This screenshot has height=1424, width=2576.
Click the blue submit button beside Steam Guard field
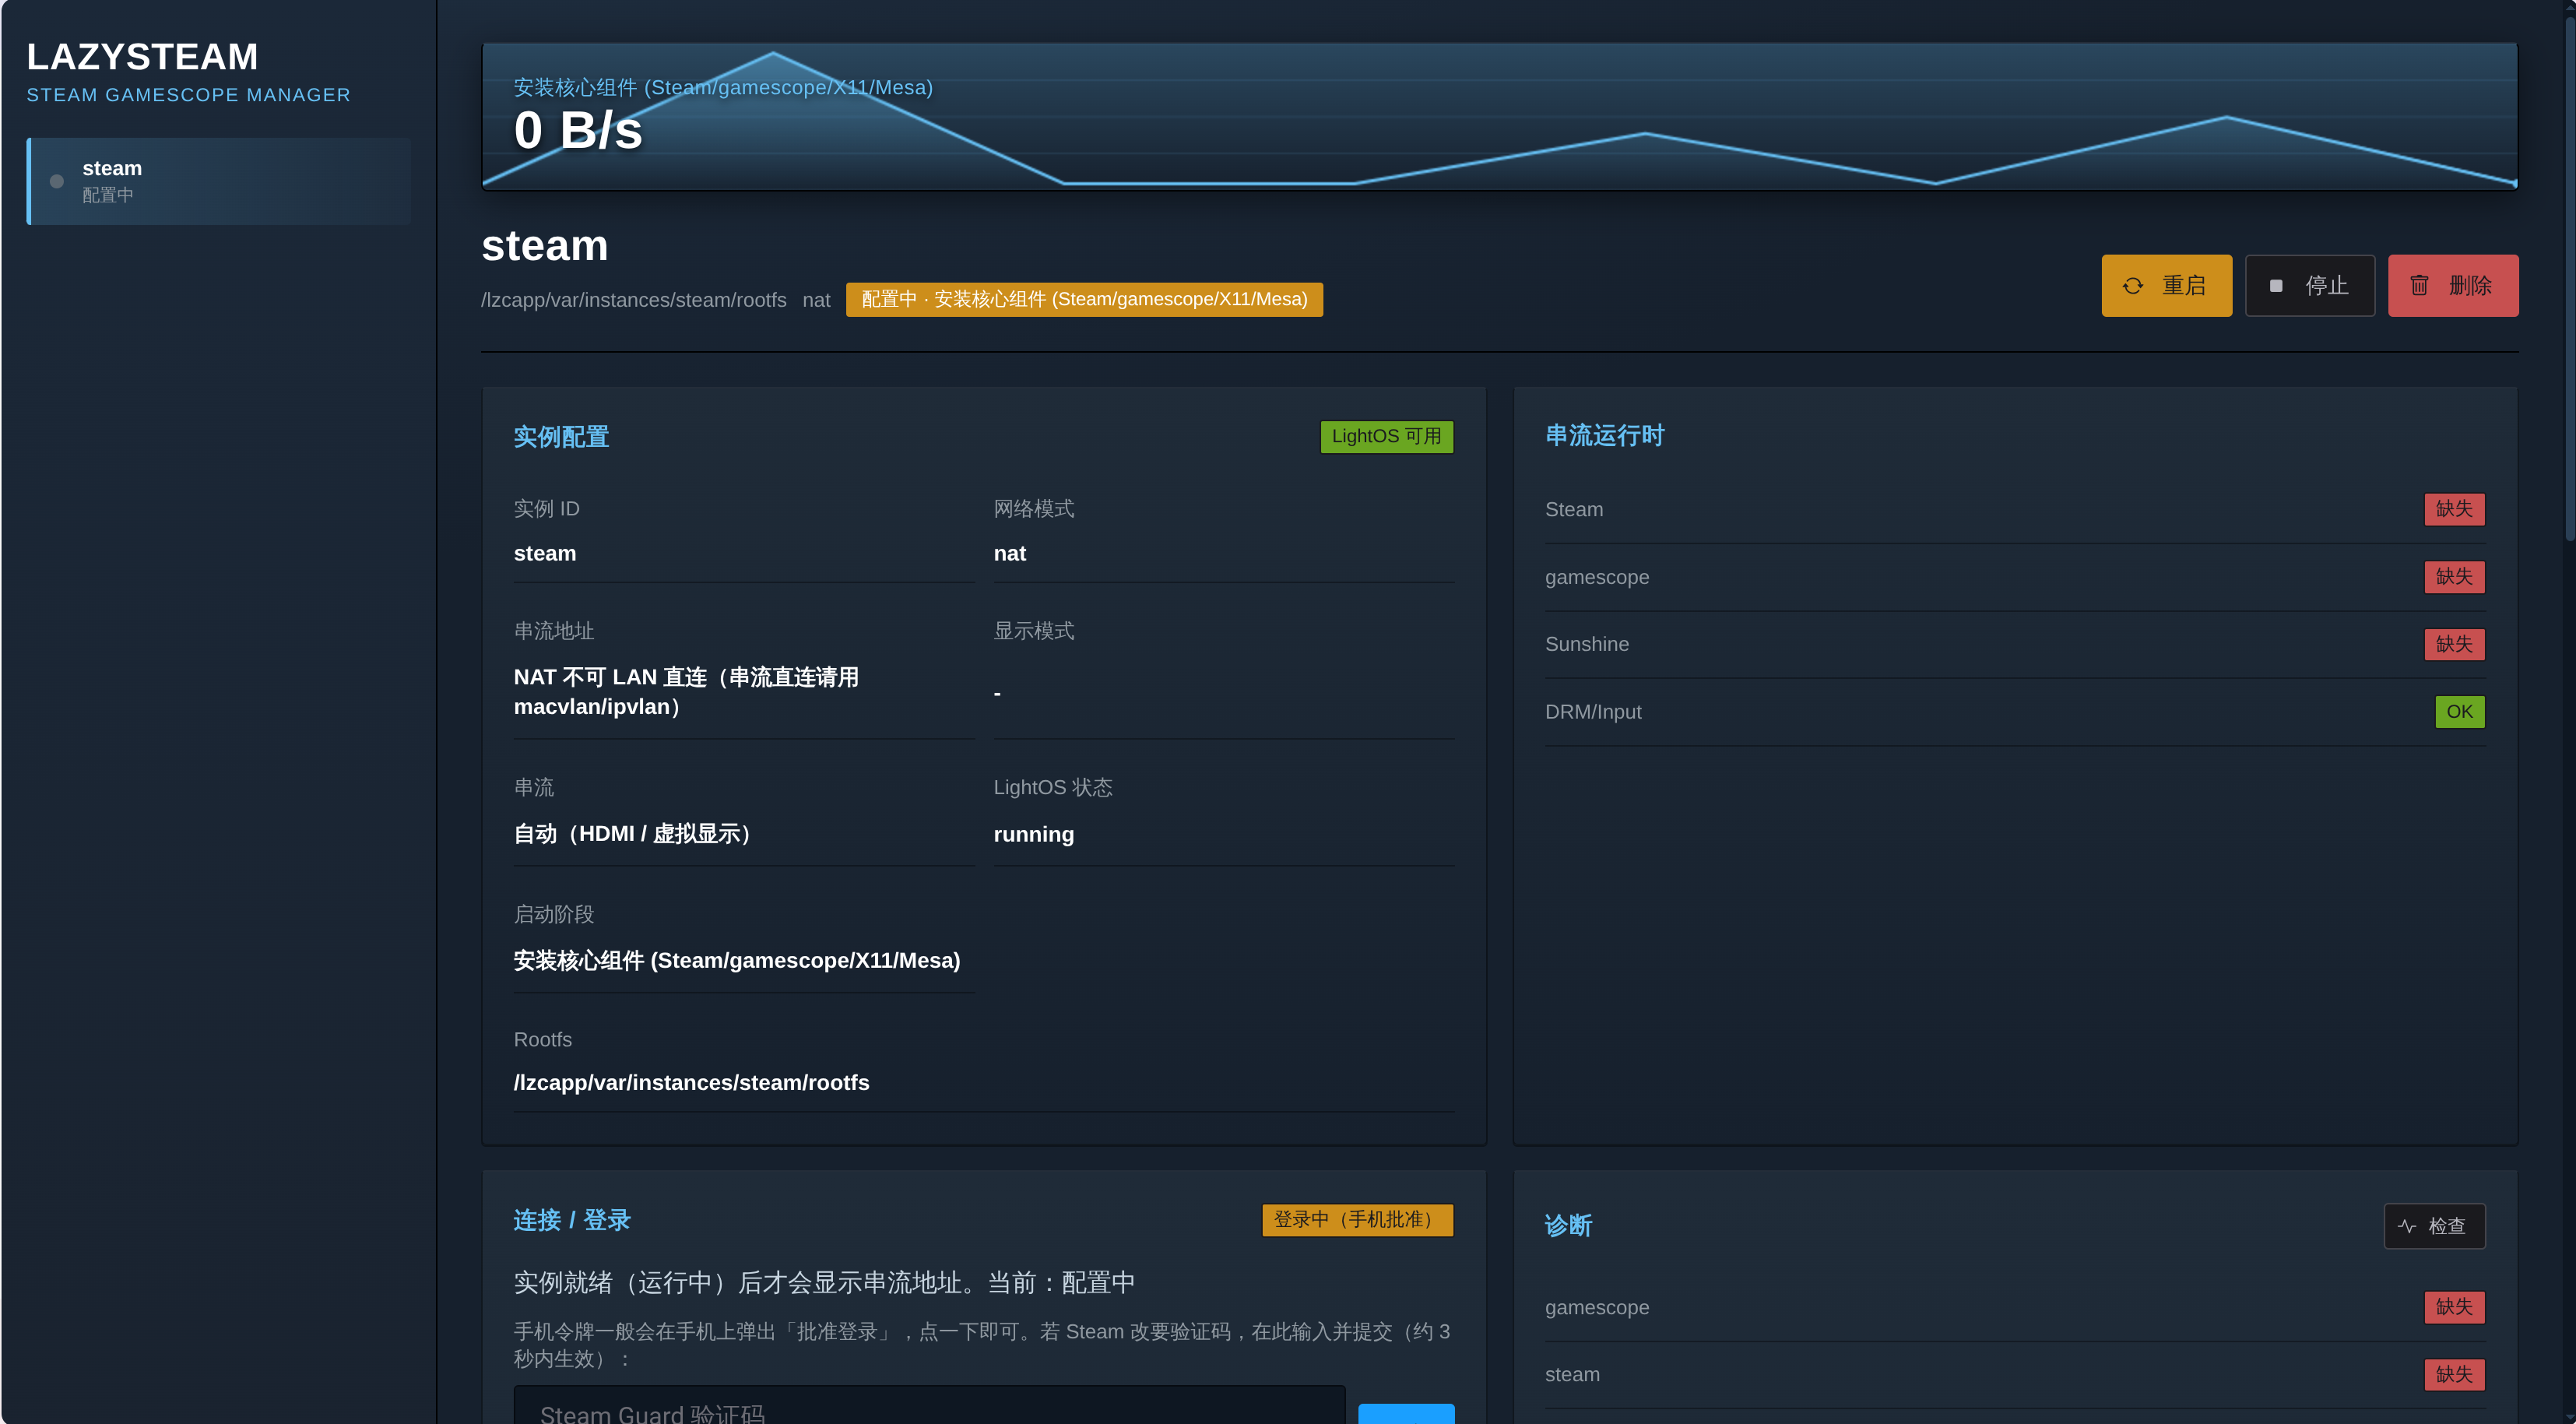pyautogui.click(x=1406, y=1413)
